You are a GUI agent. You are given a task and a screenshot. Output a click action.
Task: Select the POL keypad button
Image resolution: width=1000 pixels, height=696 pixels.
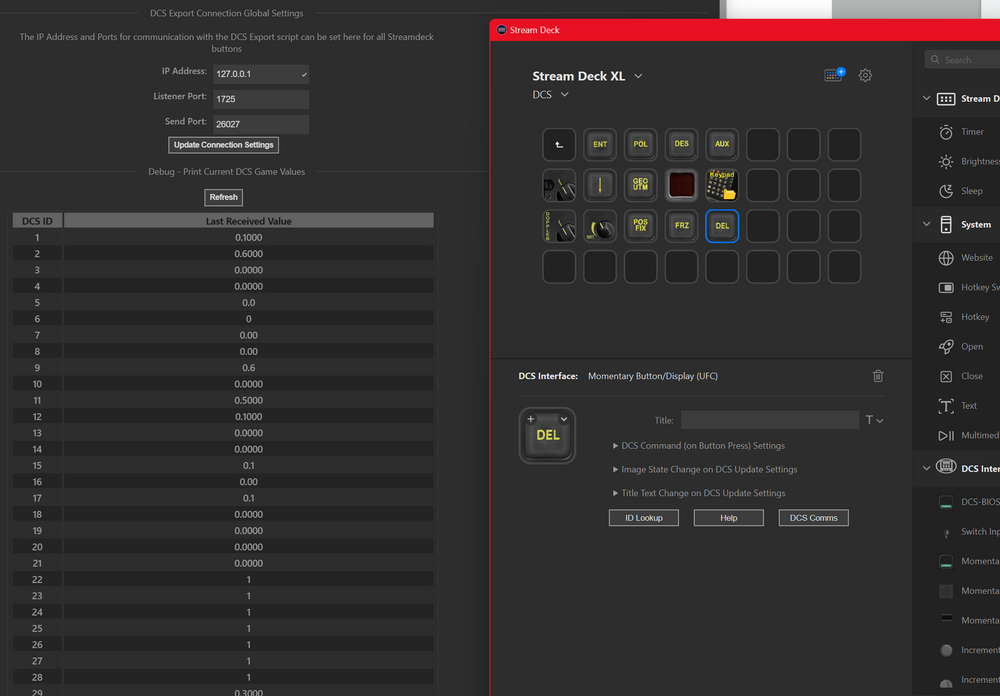(x=640, y=144)
